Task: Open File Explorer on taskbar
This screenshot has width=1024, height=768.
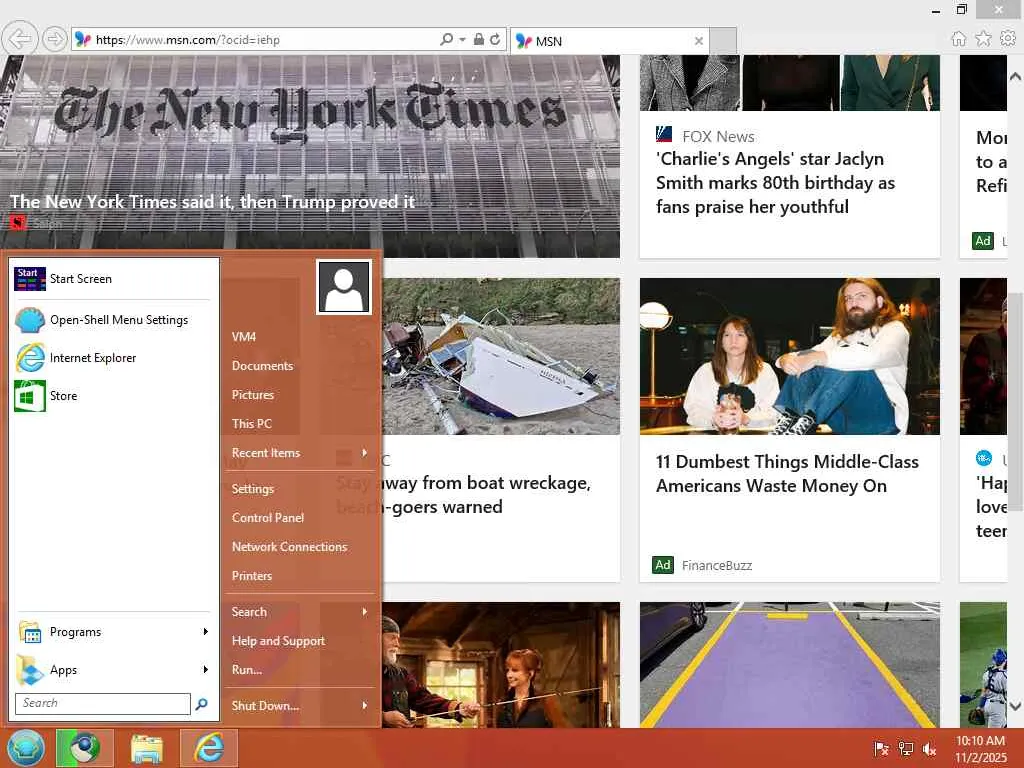Action: [x=147, y=748]
